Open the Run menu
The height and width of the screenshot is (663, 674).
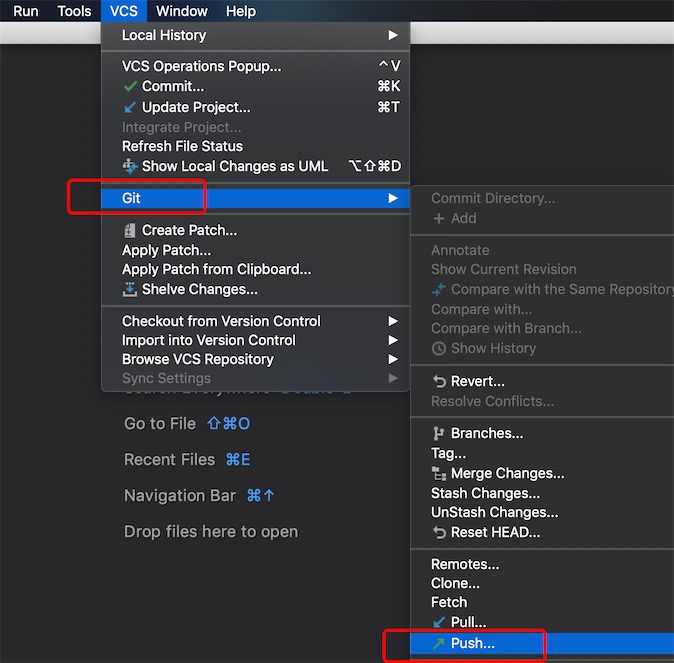26,11
